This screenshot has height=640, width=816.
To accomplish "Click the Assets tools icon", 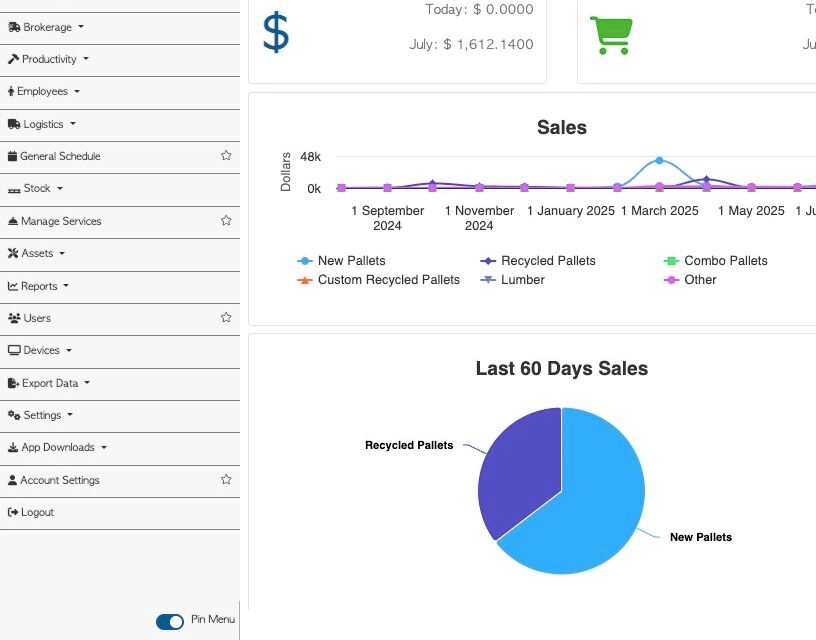I will pyautogui.click(x=13, y=253).
